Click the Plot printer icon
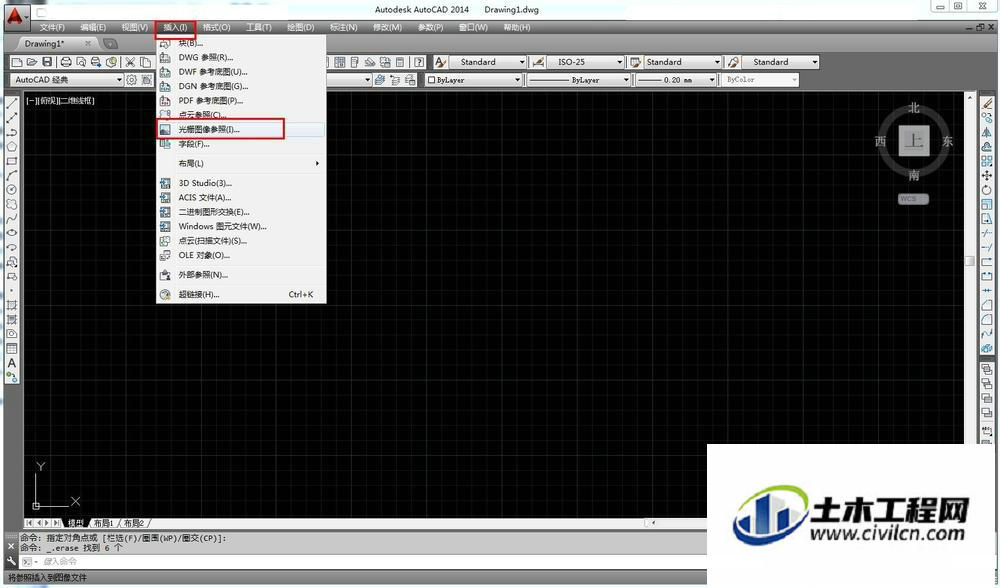1000x588 pixels. 66,62
